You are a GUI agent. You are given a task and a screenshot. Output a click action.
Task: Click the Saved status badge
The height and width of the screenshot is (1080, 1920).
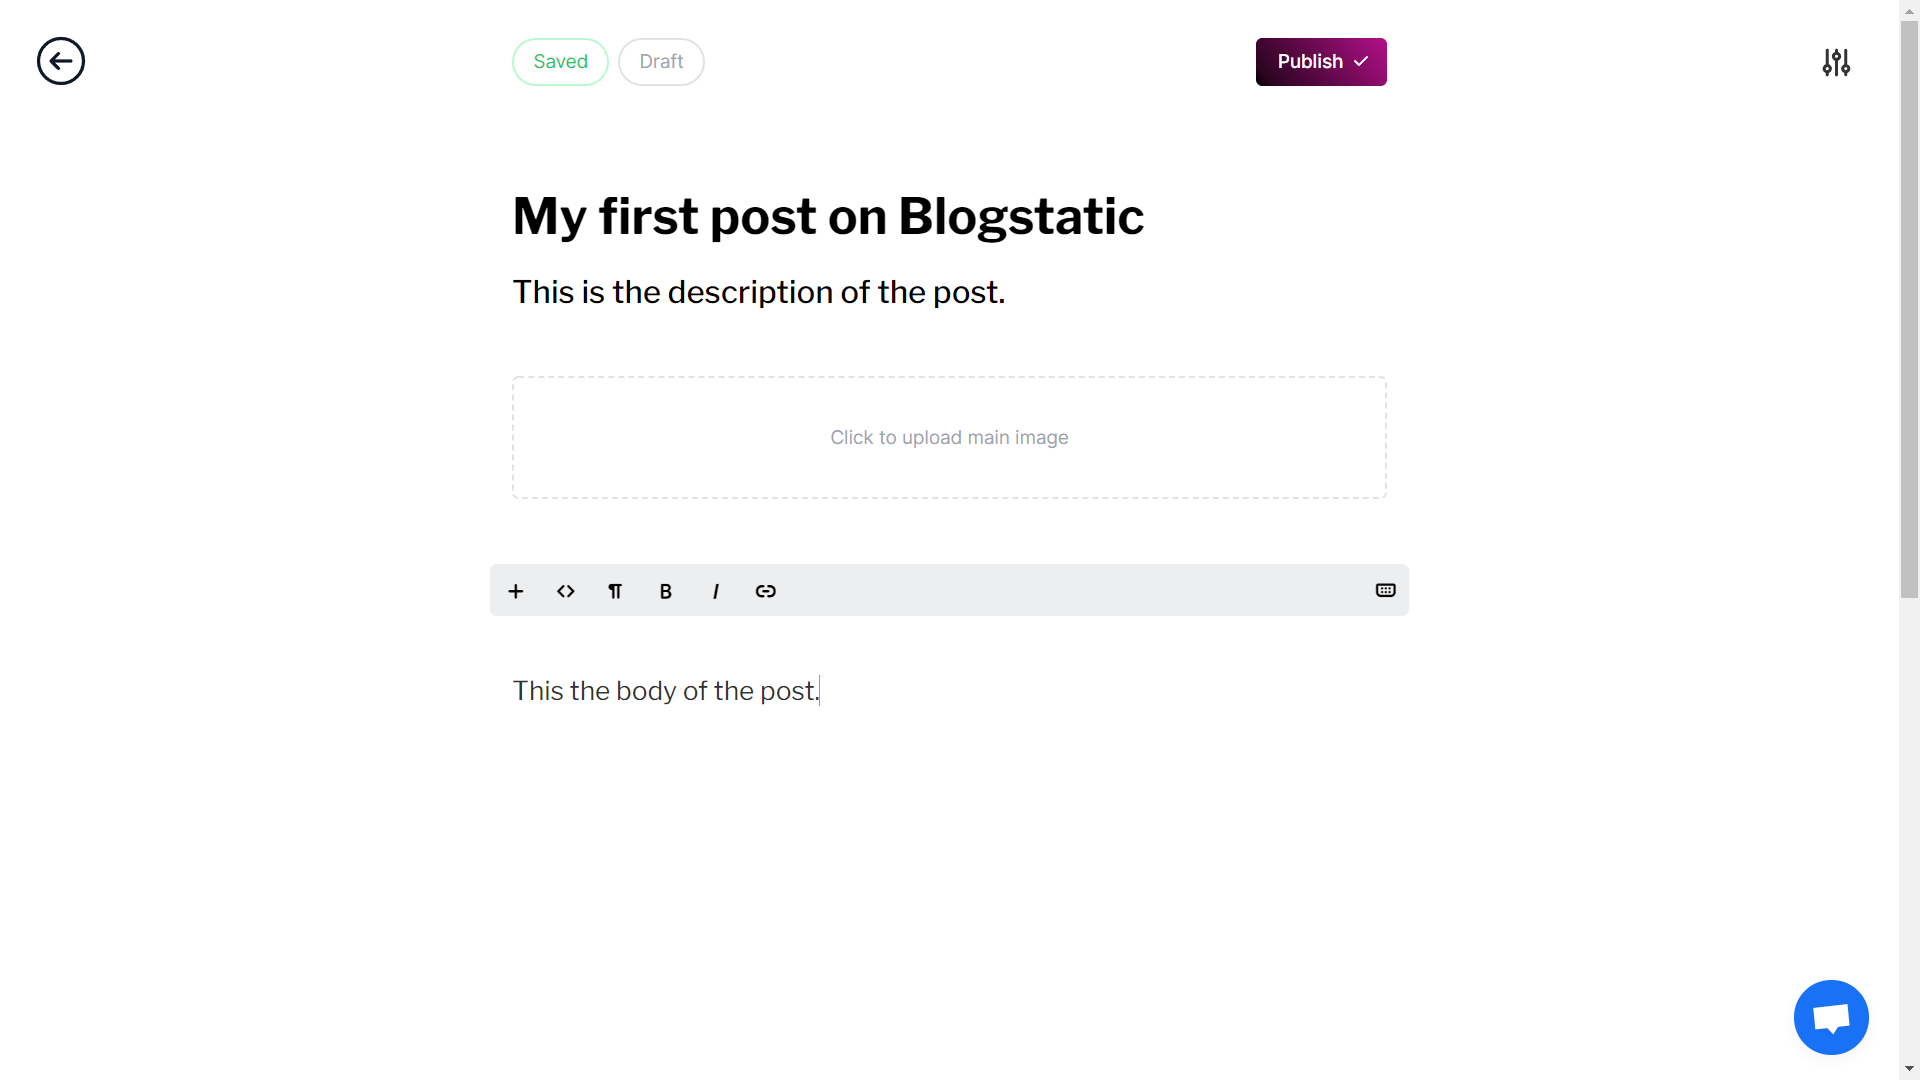tap(560, 61)
